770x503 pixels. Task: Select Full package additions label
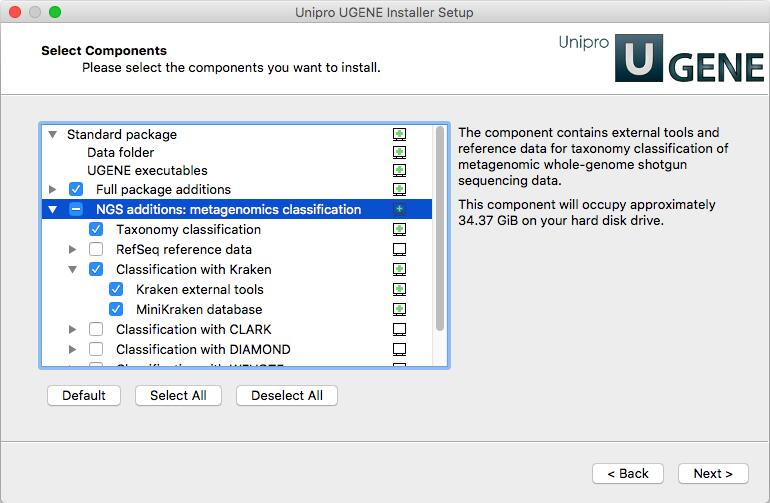pyautogui.click(x=164, y=190)
